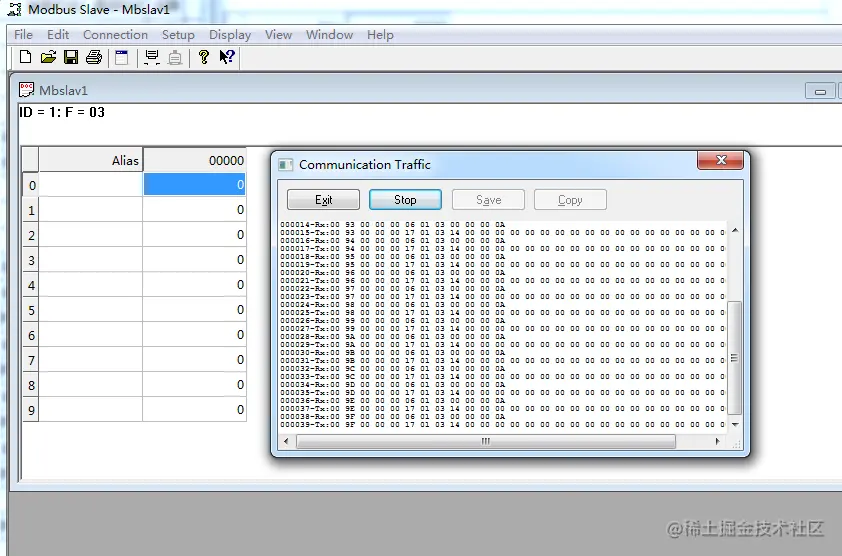Screen dimensions: 842x556
Task: Click the horizontal scrollbar thumb in traffic log
Action: tap(486, 442)
